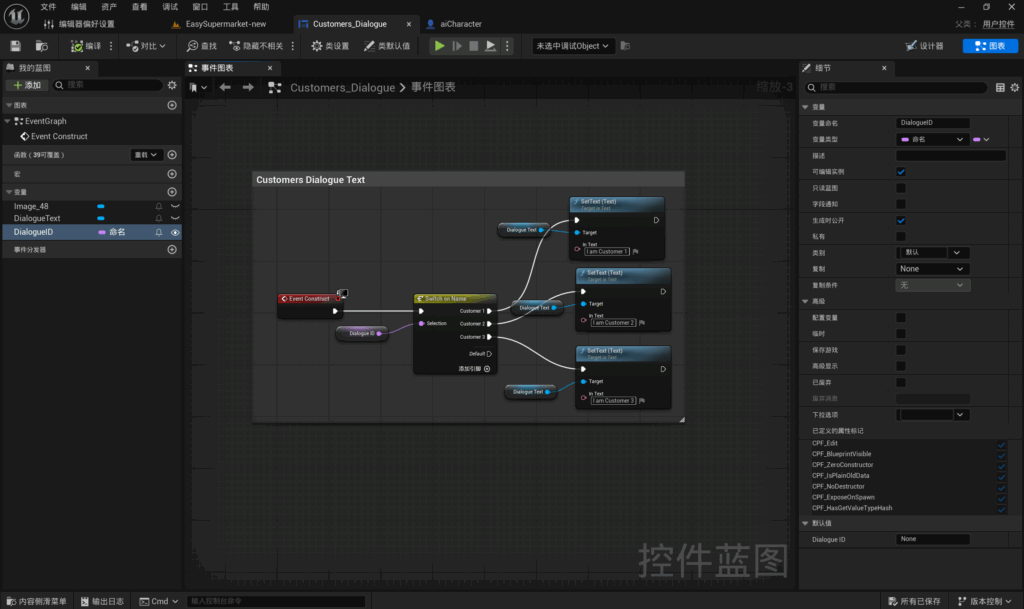1024x609 pixels.
Task: Open Details panel settings gear
Action: 1015,87
